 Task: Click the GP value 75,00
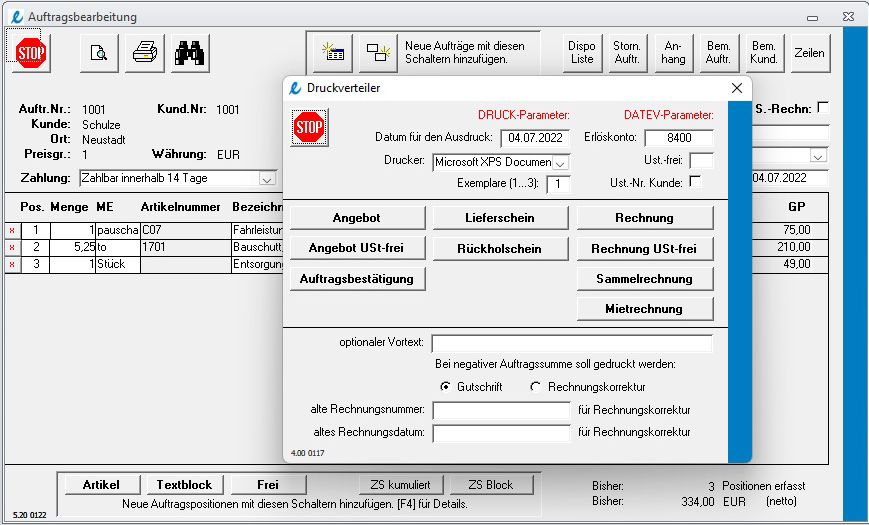coord(794,231)
